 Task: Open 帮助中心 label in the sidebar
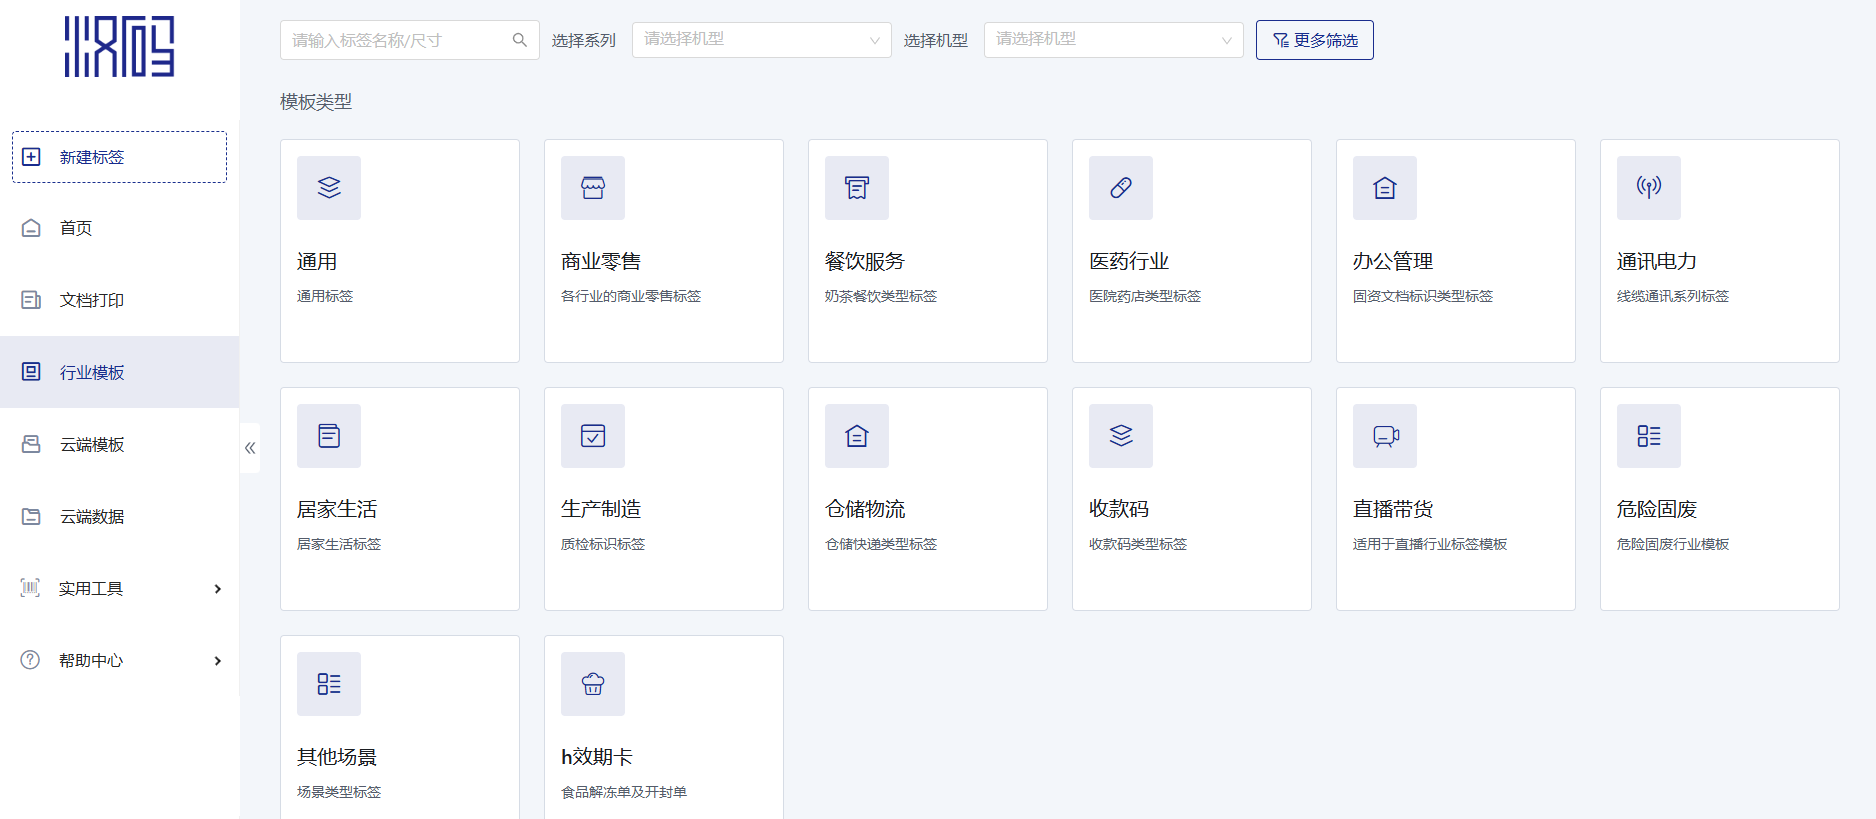coord(91,661)
